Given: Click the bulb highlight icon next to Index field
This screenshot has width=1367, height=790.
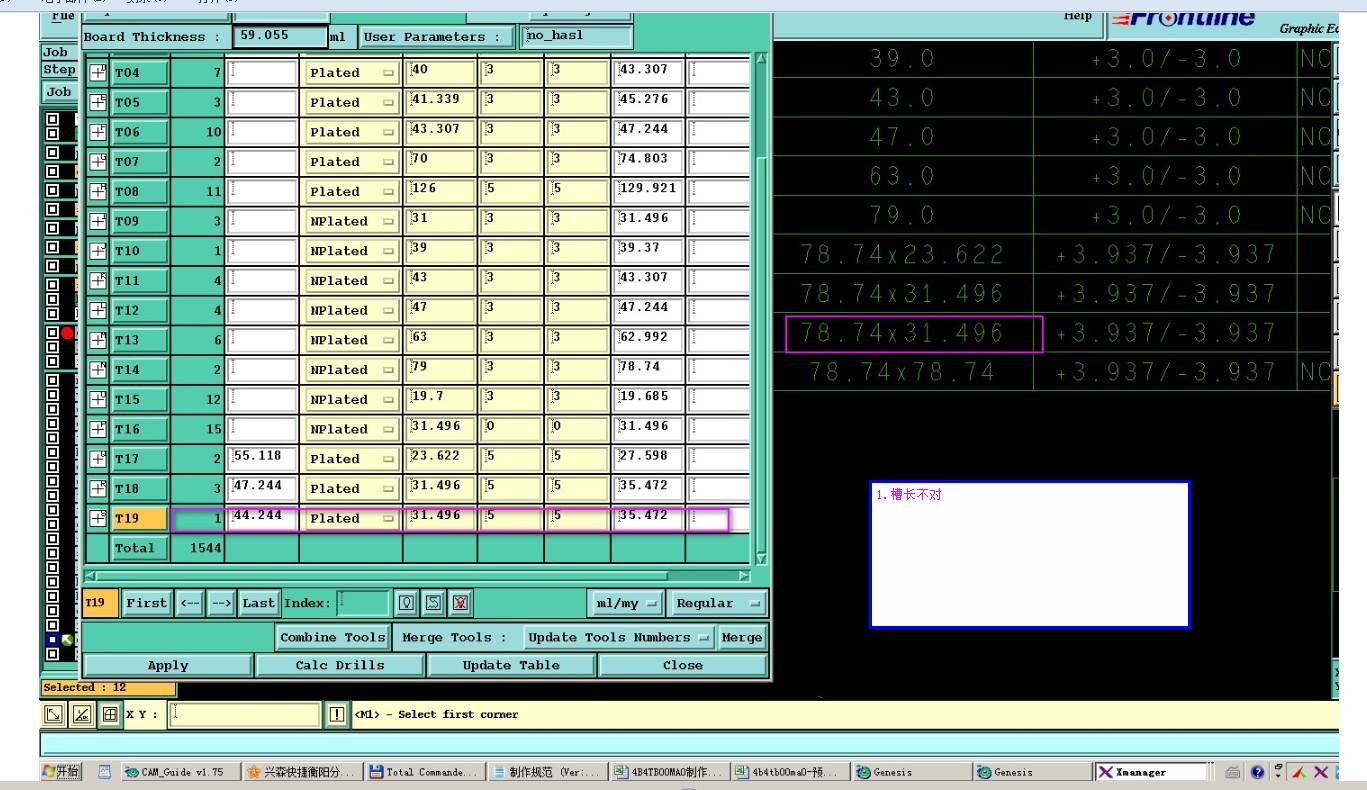Looking at the screenshot, I should pos(407,603).
